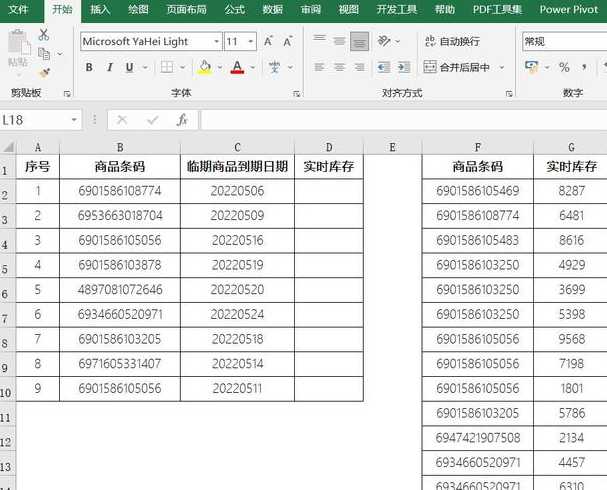The height and width of the screenshot is (490, 607).
Task: Open the underline style dropdown arrow
Action: (145, 67)
